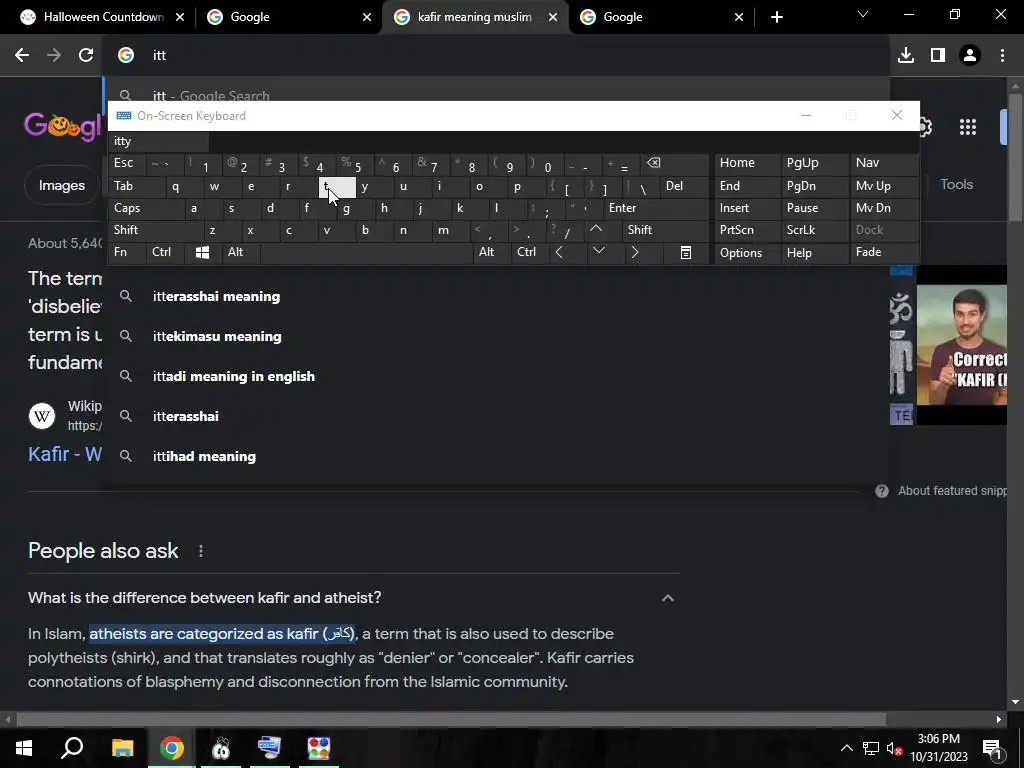Pick the itty text prediction
This screenshot has height=768, width=1024.
click(159, 141)
